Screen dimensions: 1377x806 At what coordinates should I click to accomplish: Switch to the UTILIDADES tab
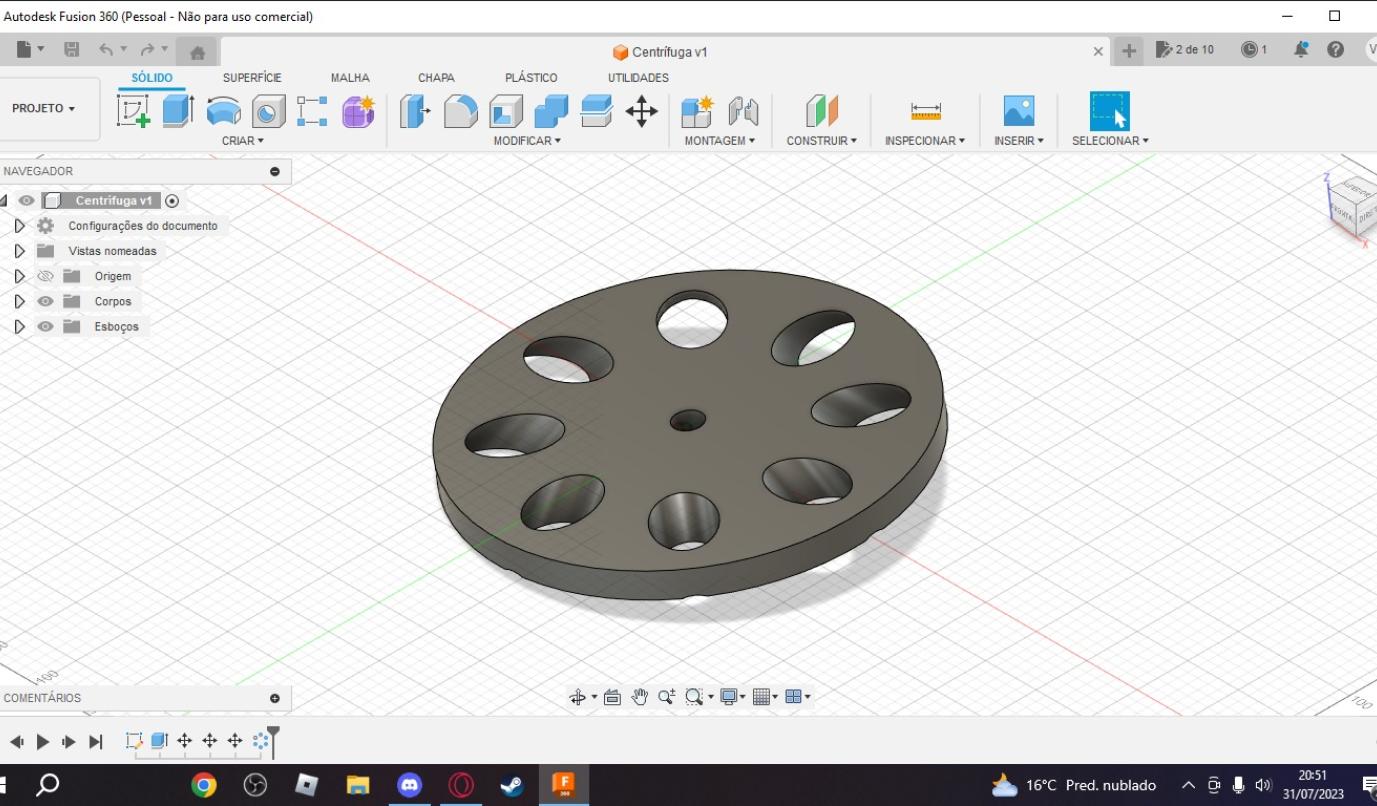638,78
